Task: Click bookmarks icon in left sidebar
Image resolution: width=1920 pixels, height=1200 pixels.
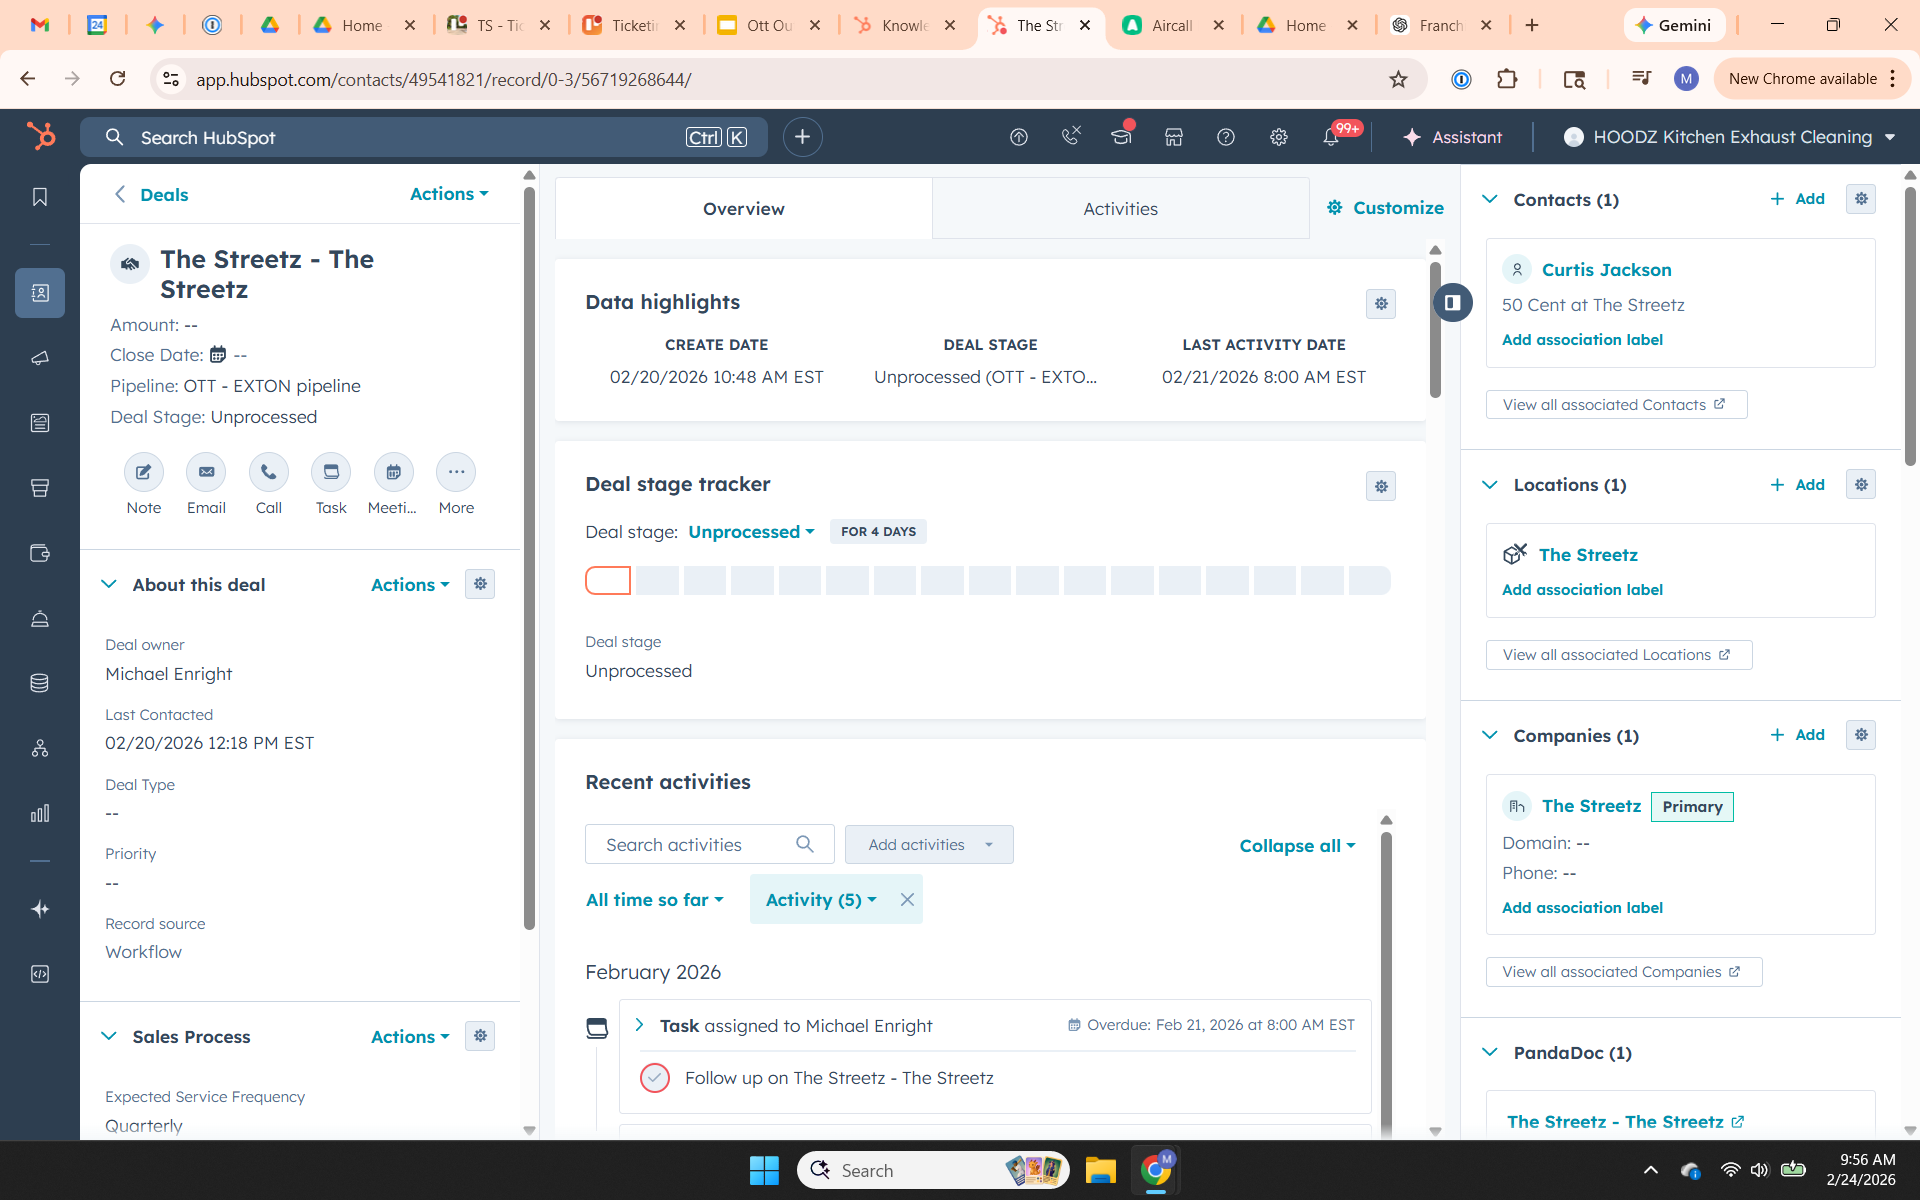Action: [40, 197]
